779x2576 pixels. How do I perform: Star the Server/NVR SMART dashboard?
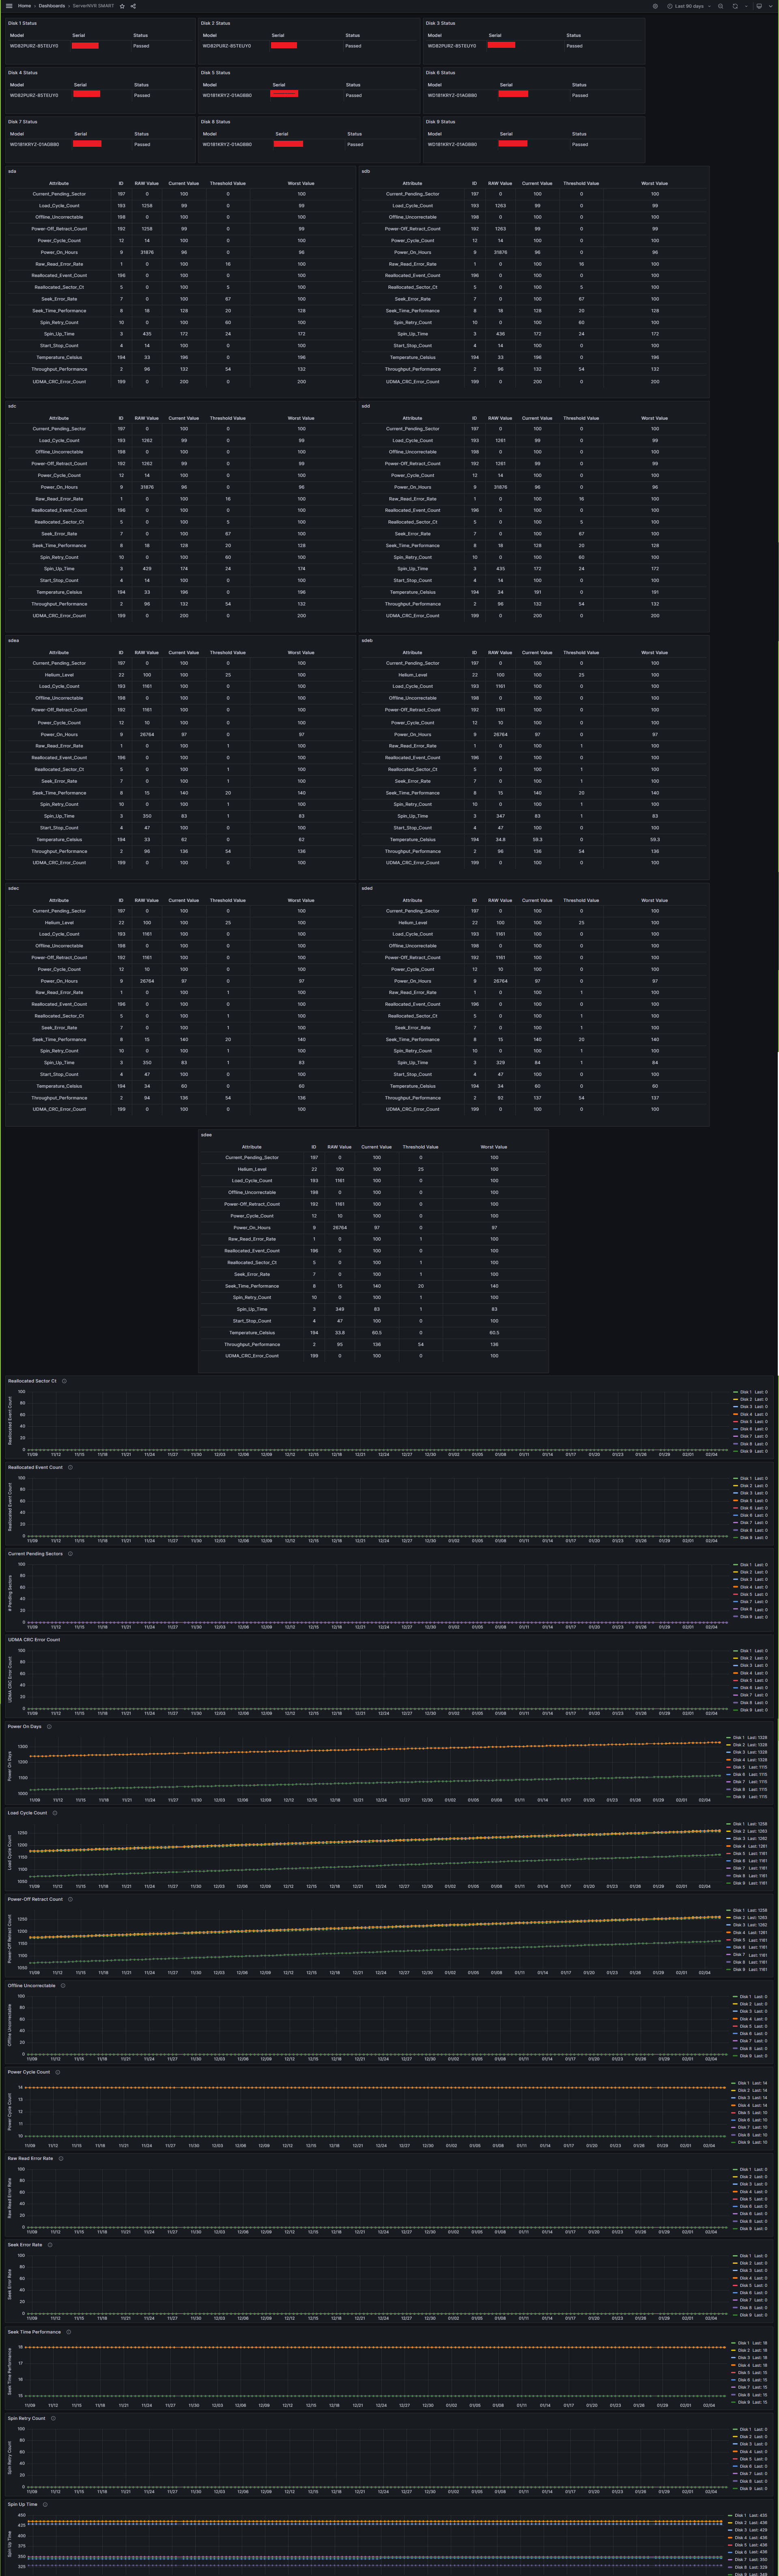click(122, 6)
